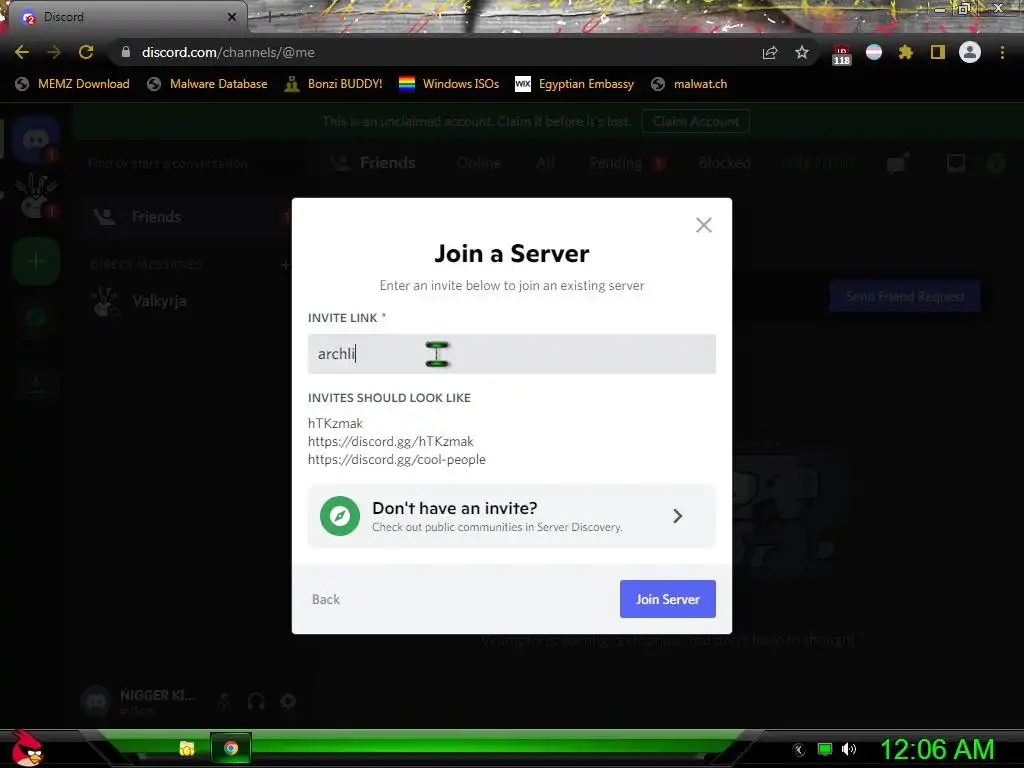Bookmark this page with the star
Screen dimensions: 1024x768
(x=802, y=52)
